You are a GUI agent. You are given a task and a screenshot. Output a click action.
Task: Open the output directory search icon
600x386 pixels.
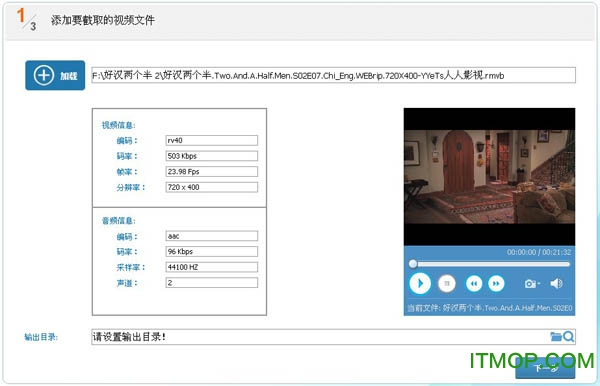click(x=568, y=337)
